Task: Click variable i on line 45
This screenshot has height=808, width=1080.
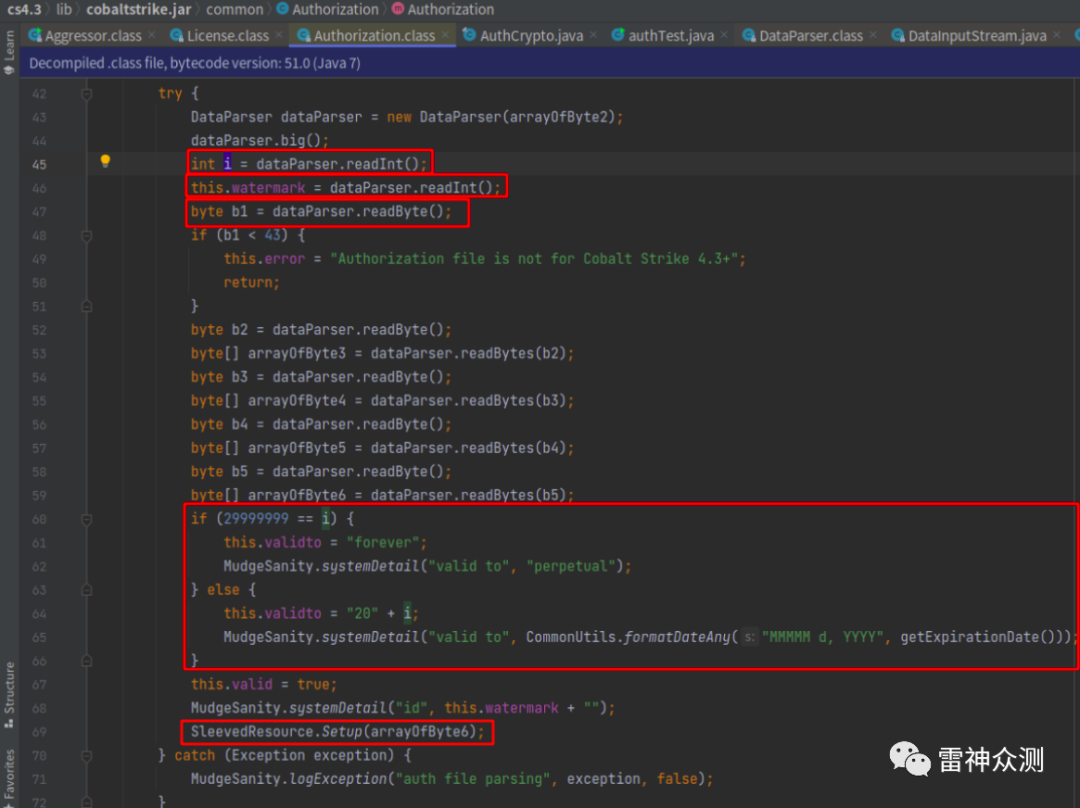Action: [227, 164]
